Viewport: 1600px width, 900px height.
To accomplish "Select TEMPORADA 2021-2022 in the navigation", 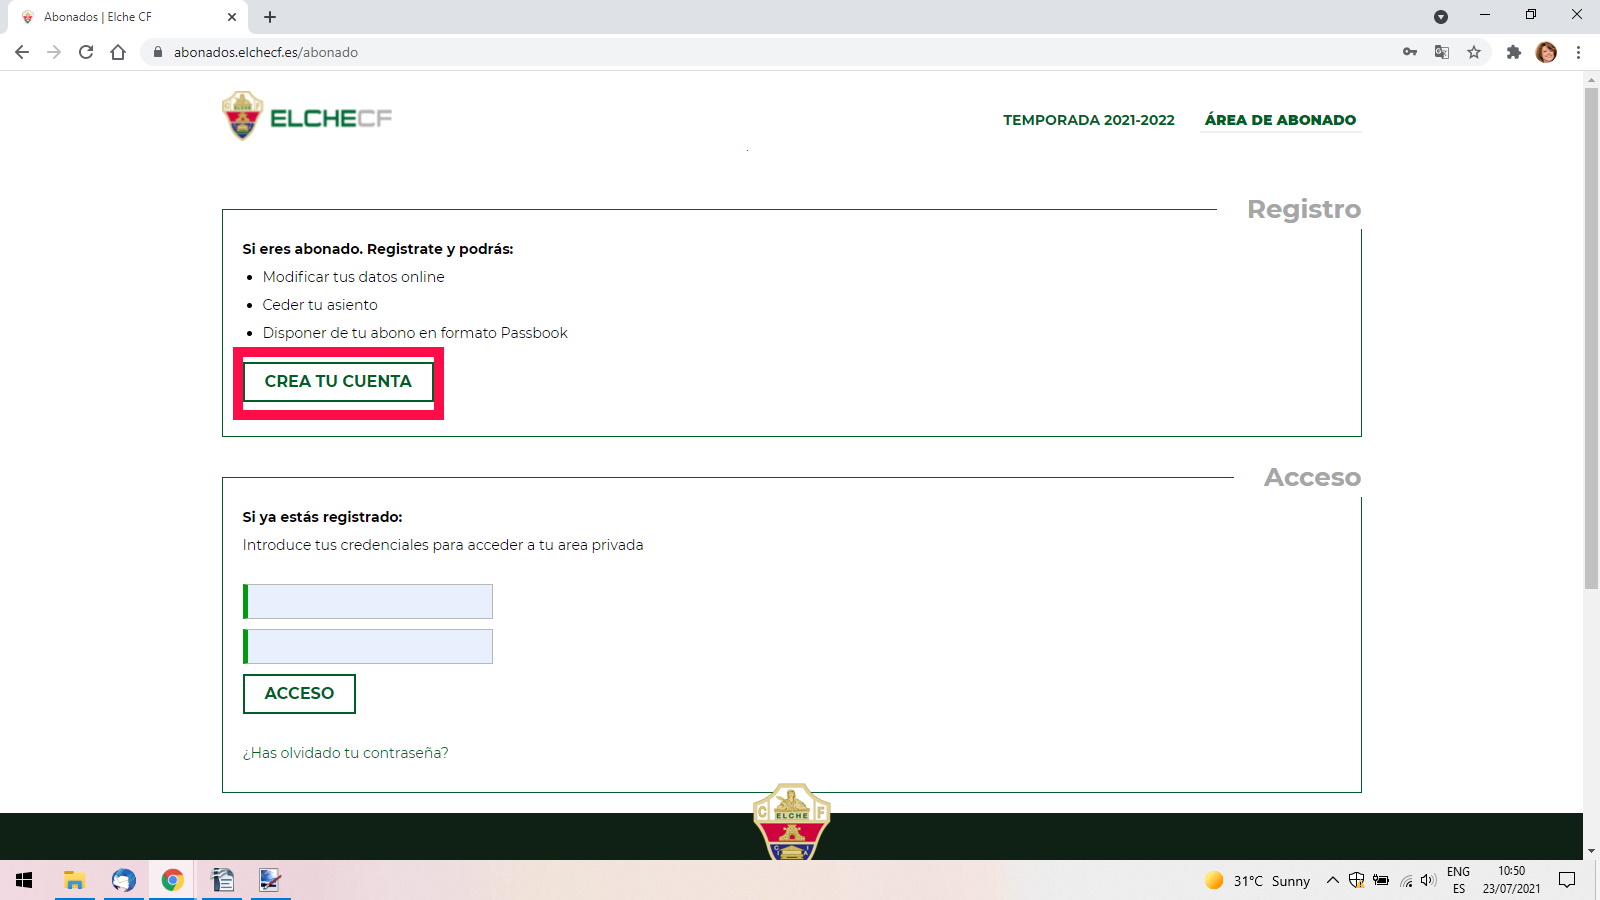I will (1088, 119).
